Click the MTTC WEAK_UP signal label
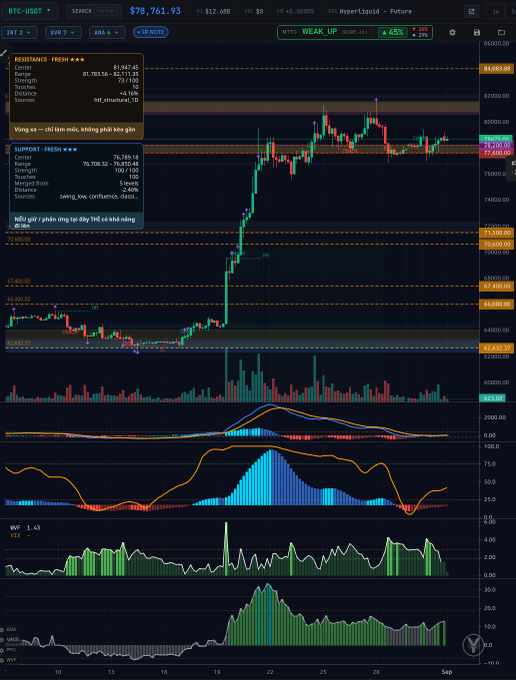516x680 pixels. [x=320, y=32]
